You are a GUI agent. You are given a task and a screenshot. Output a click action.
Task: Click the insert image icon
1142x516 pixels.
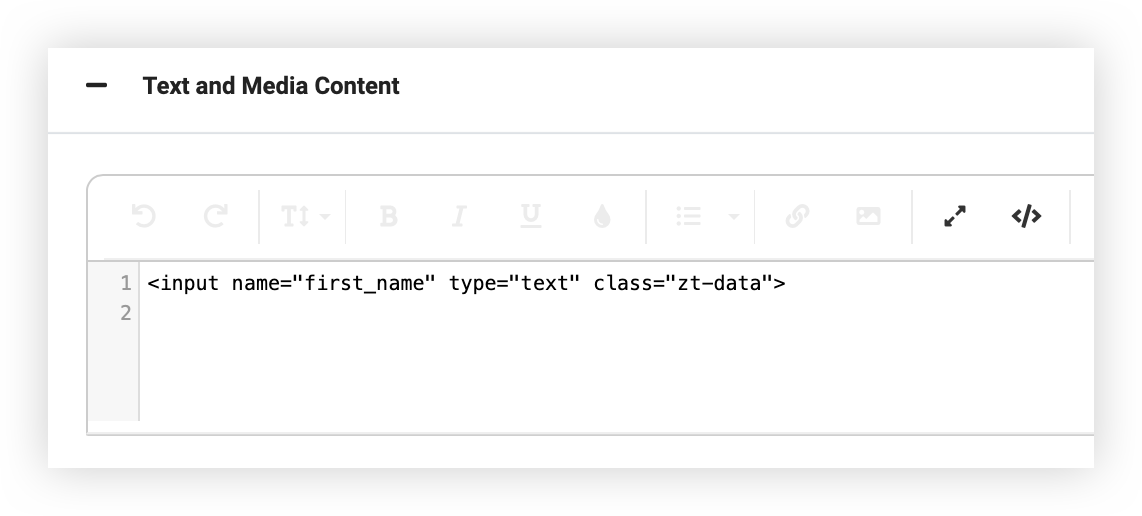click(x=868, y=216)
